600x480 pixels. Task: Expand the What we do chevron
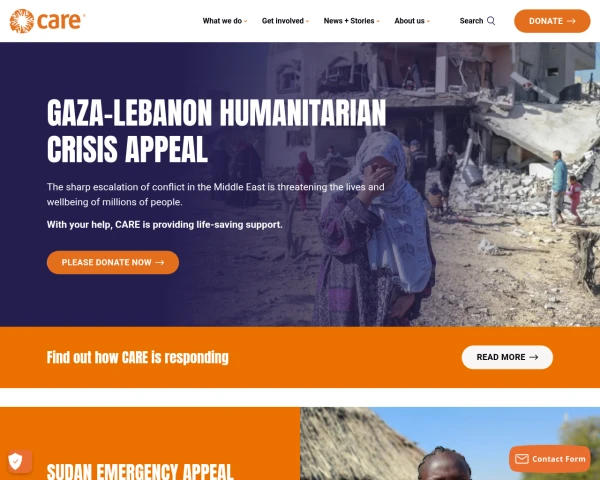coord(245,21)
